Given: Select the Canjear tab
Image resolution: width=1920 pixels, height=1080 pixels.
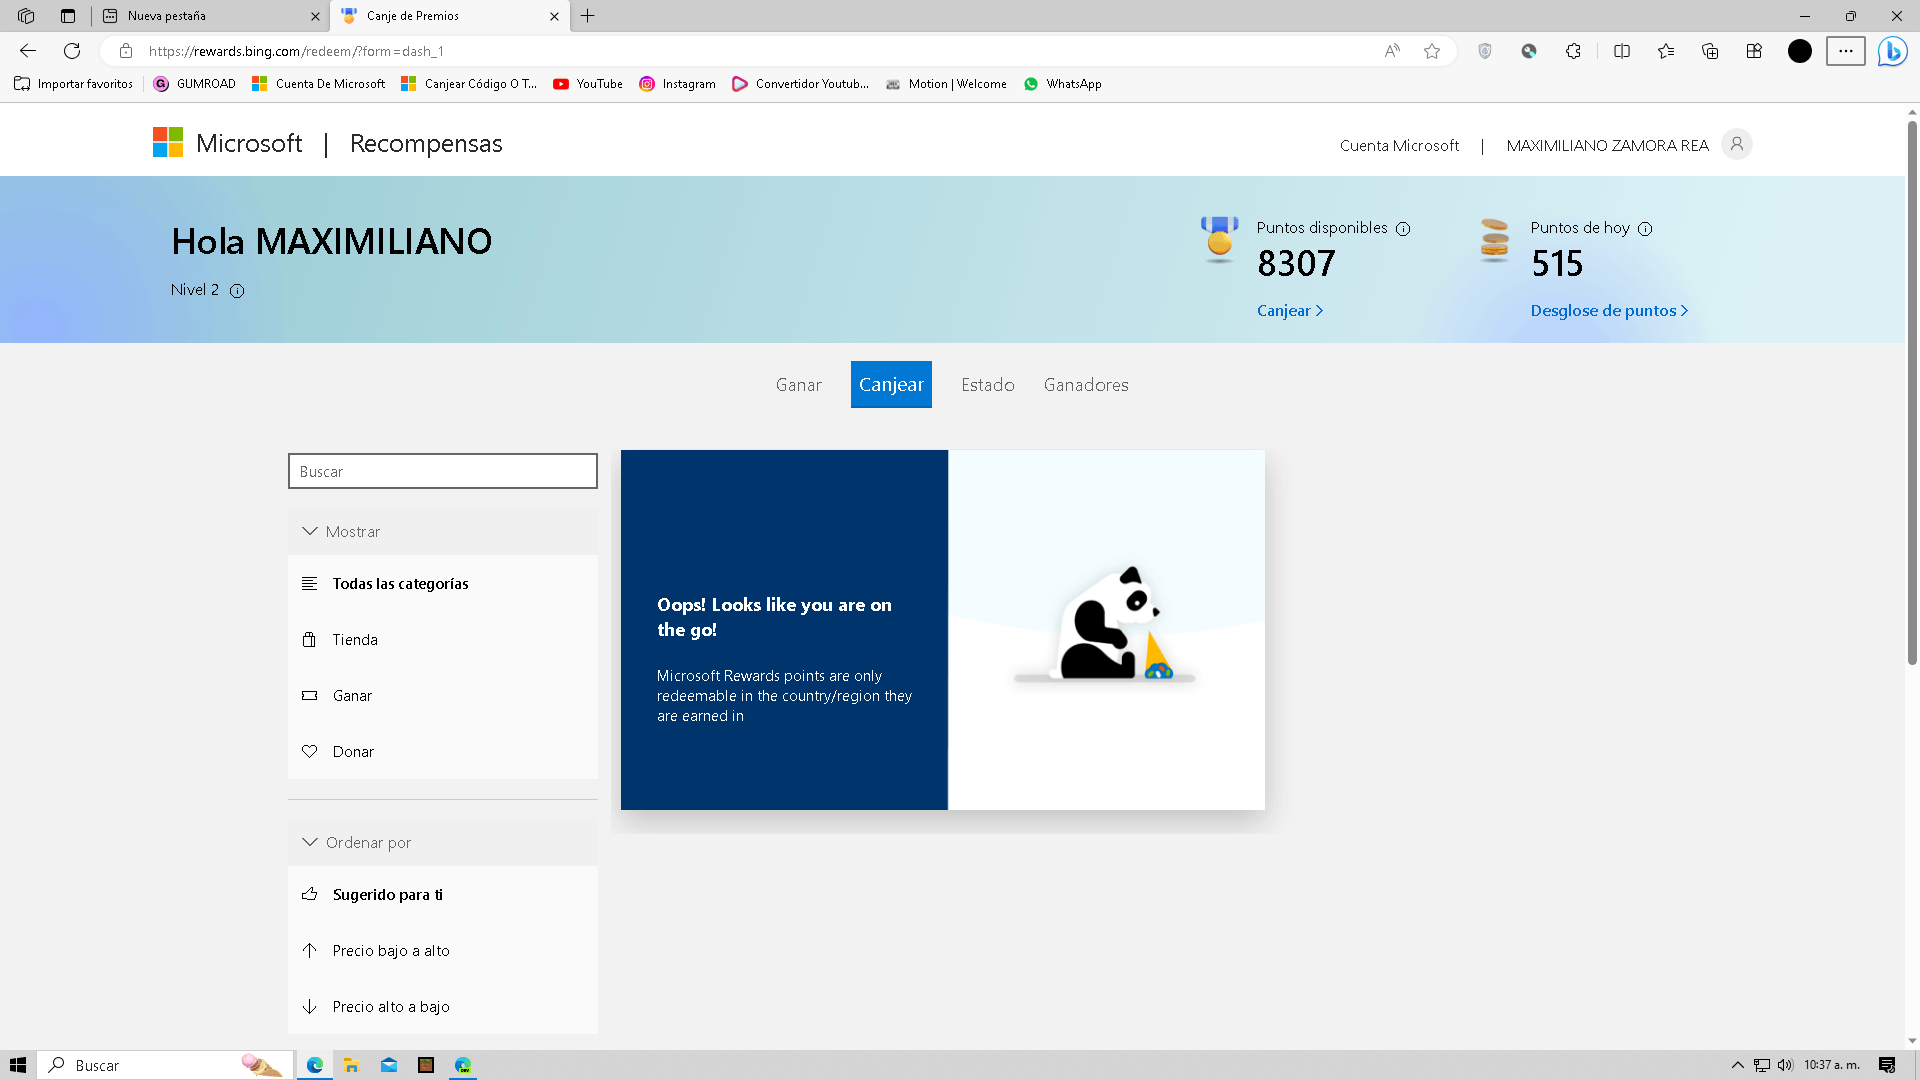Looking at the screenshot, I should tap(891, 385).
